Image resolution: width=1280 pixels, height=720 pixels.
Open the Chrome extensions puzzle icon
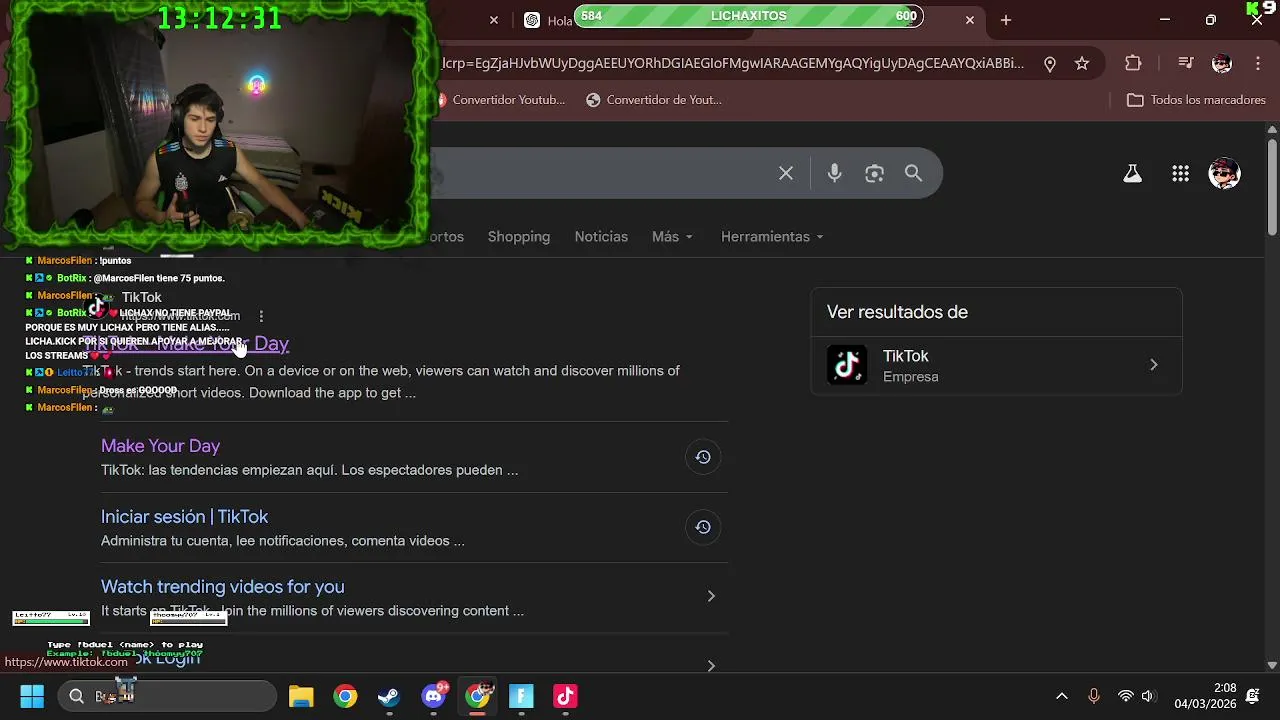tap(1133, 63)
